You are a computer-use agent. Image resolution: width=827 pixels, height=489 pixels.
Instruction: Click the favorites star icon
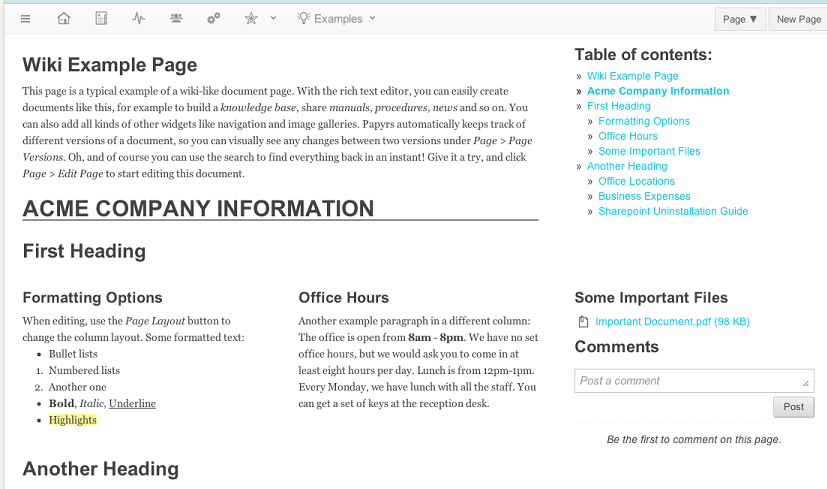[x=251, y=18]
